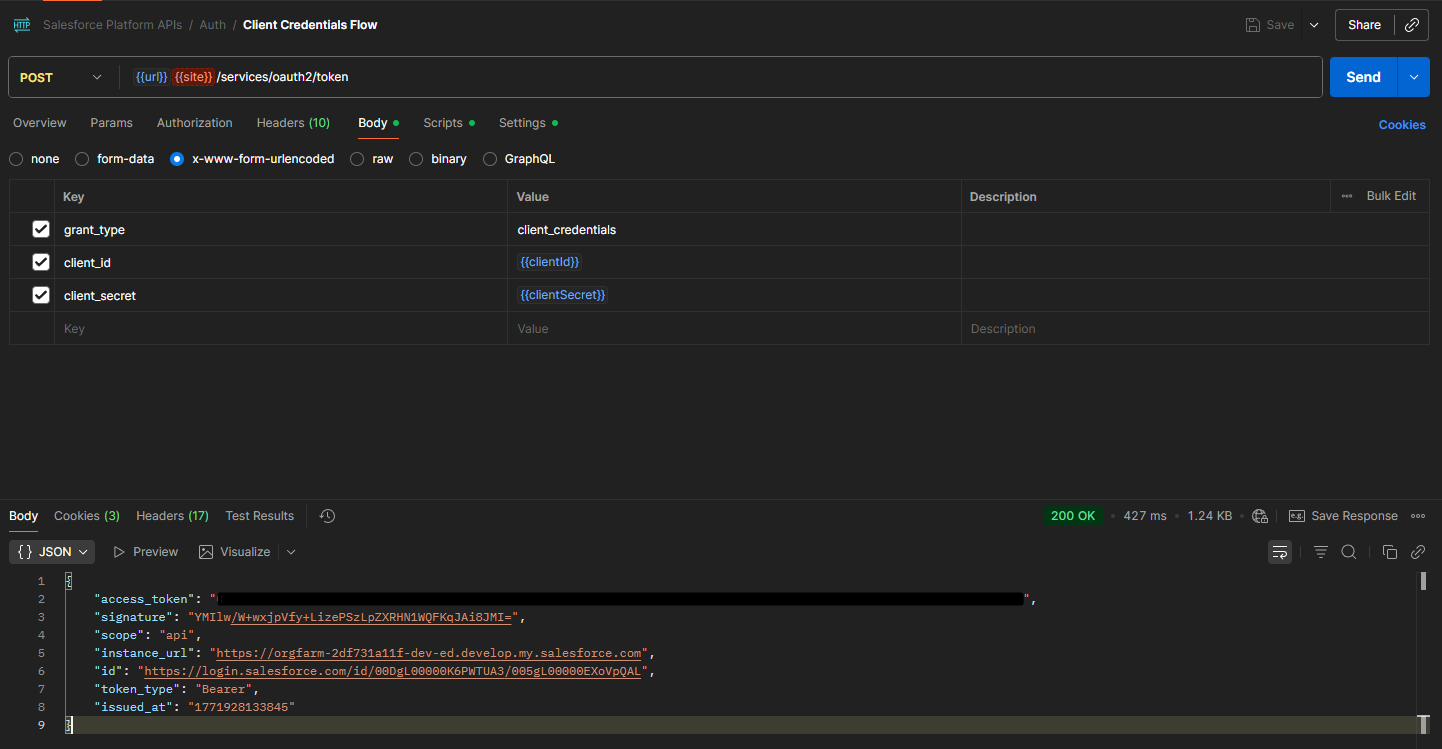Click the request URL input field

720,77
